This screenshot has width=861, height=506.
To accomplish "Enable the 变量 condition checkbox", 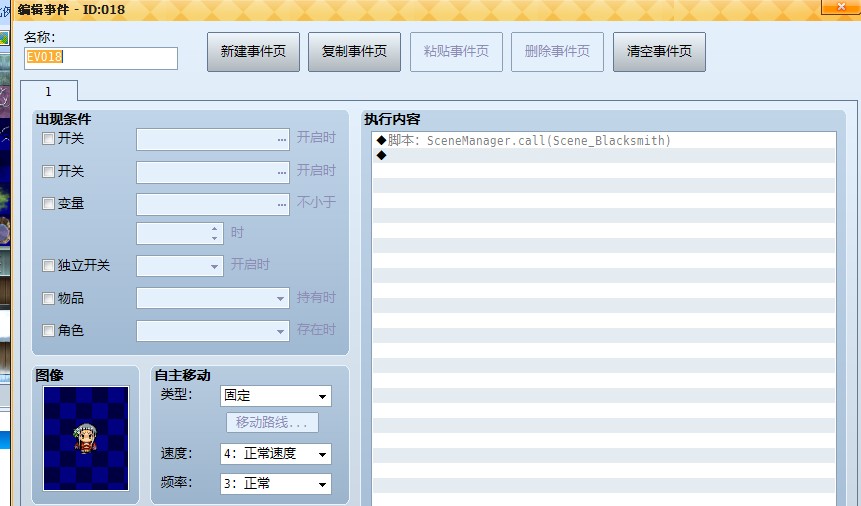I will tap(48, 203).
